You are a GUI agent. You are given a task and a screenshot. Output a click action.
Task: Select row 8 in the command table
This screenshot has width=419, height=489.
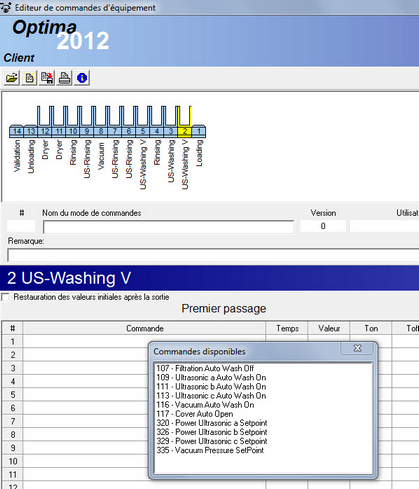tap(13, 435)
